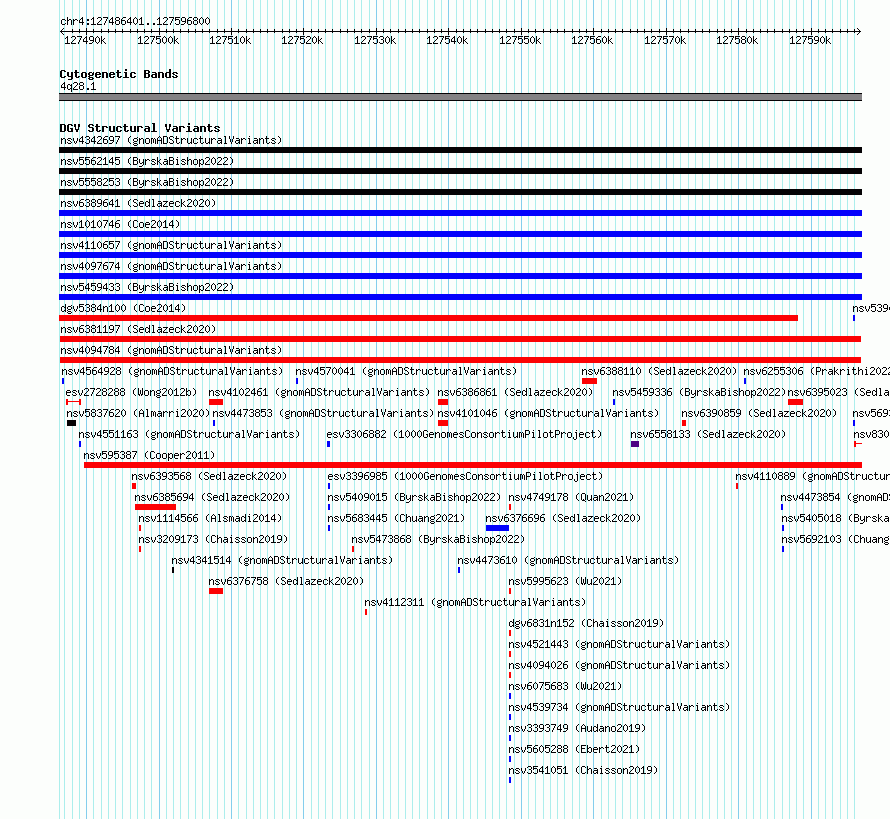
Task: Click the red glyph under nsv6386861
Action: 443,402
